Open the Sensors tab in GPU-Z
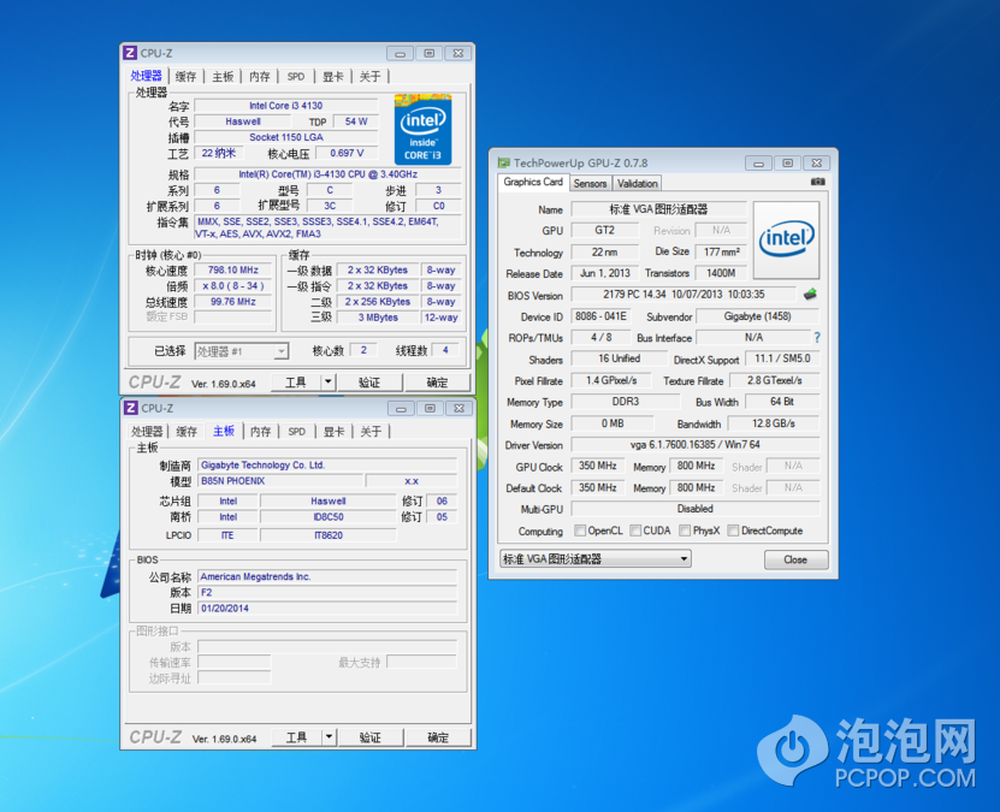The height and width of the screenshot is (812, 1000). 590,184
